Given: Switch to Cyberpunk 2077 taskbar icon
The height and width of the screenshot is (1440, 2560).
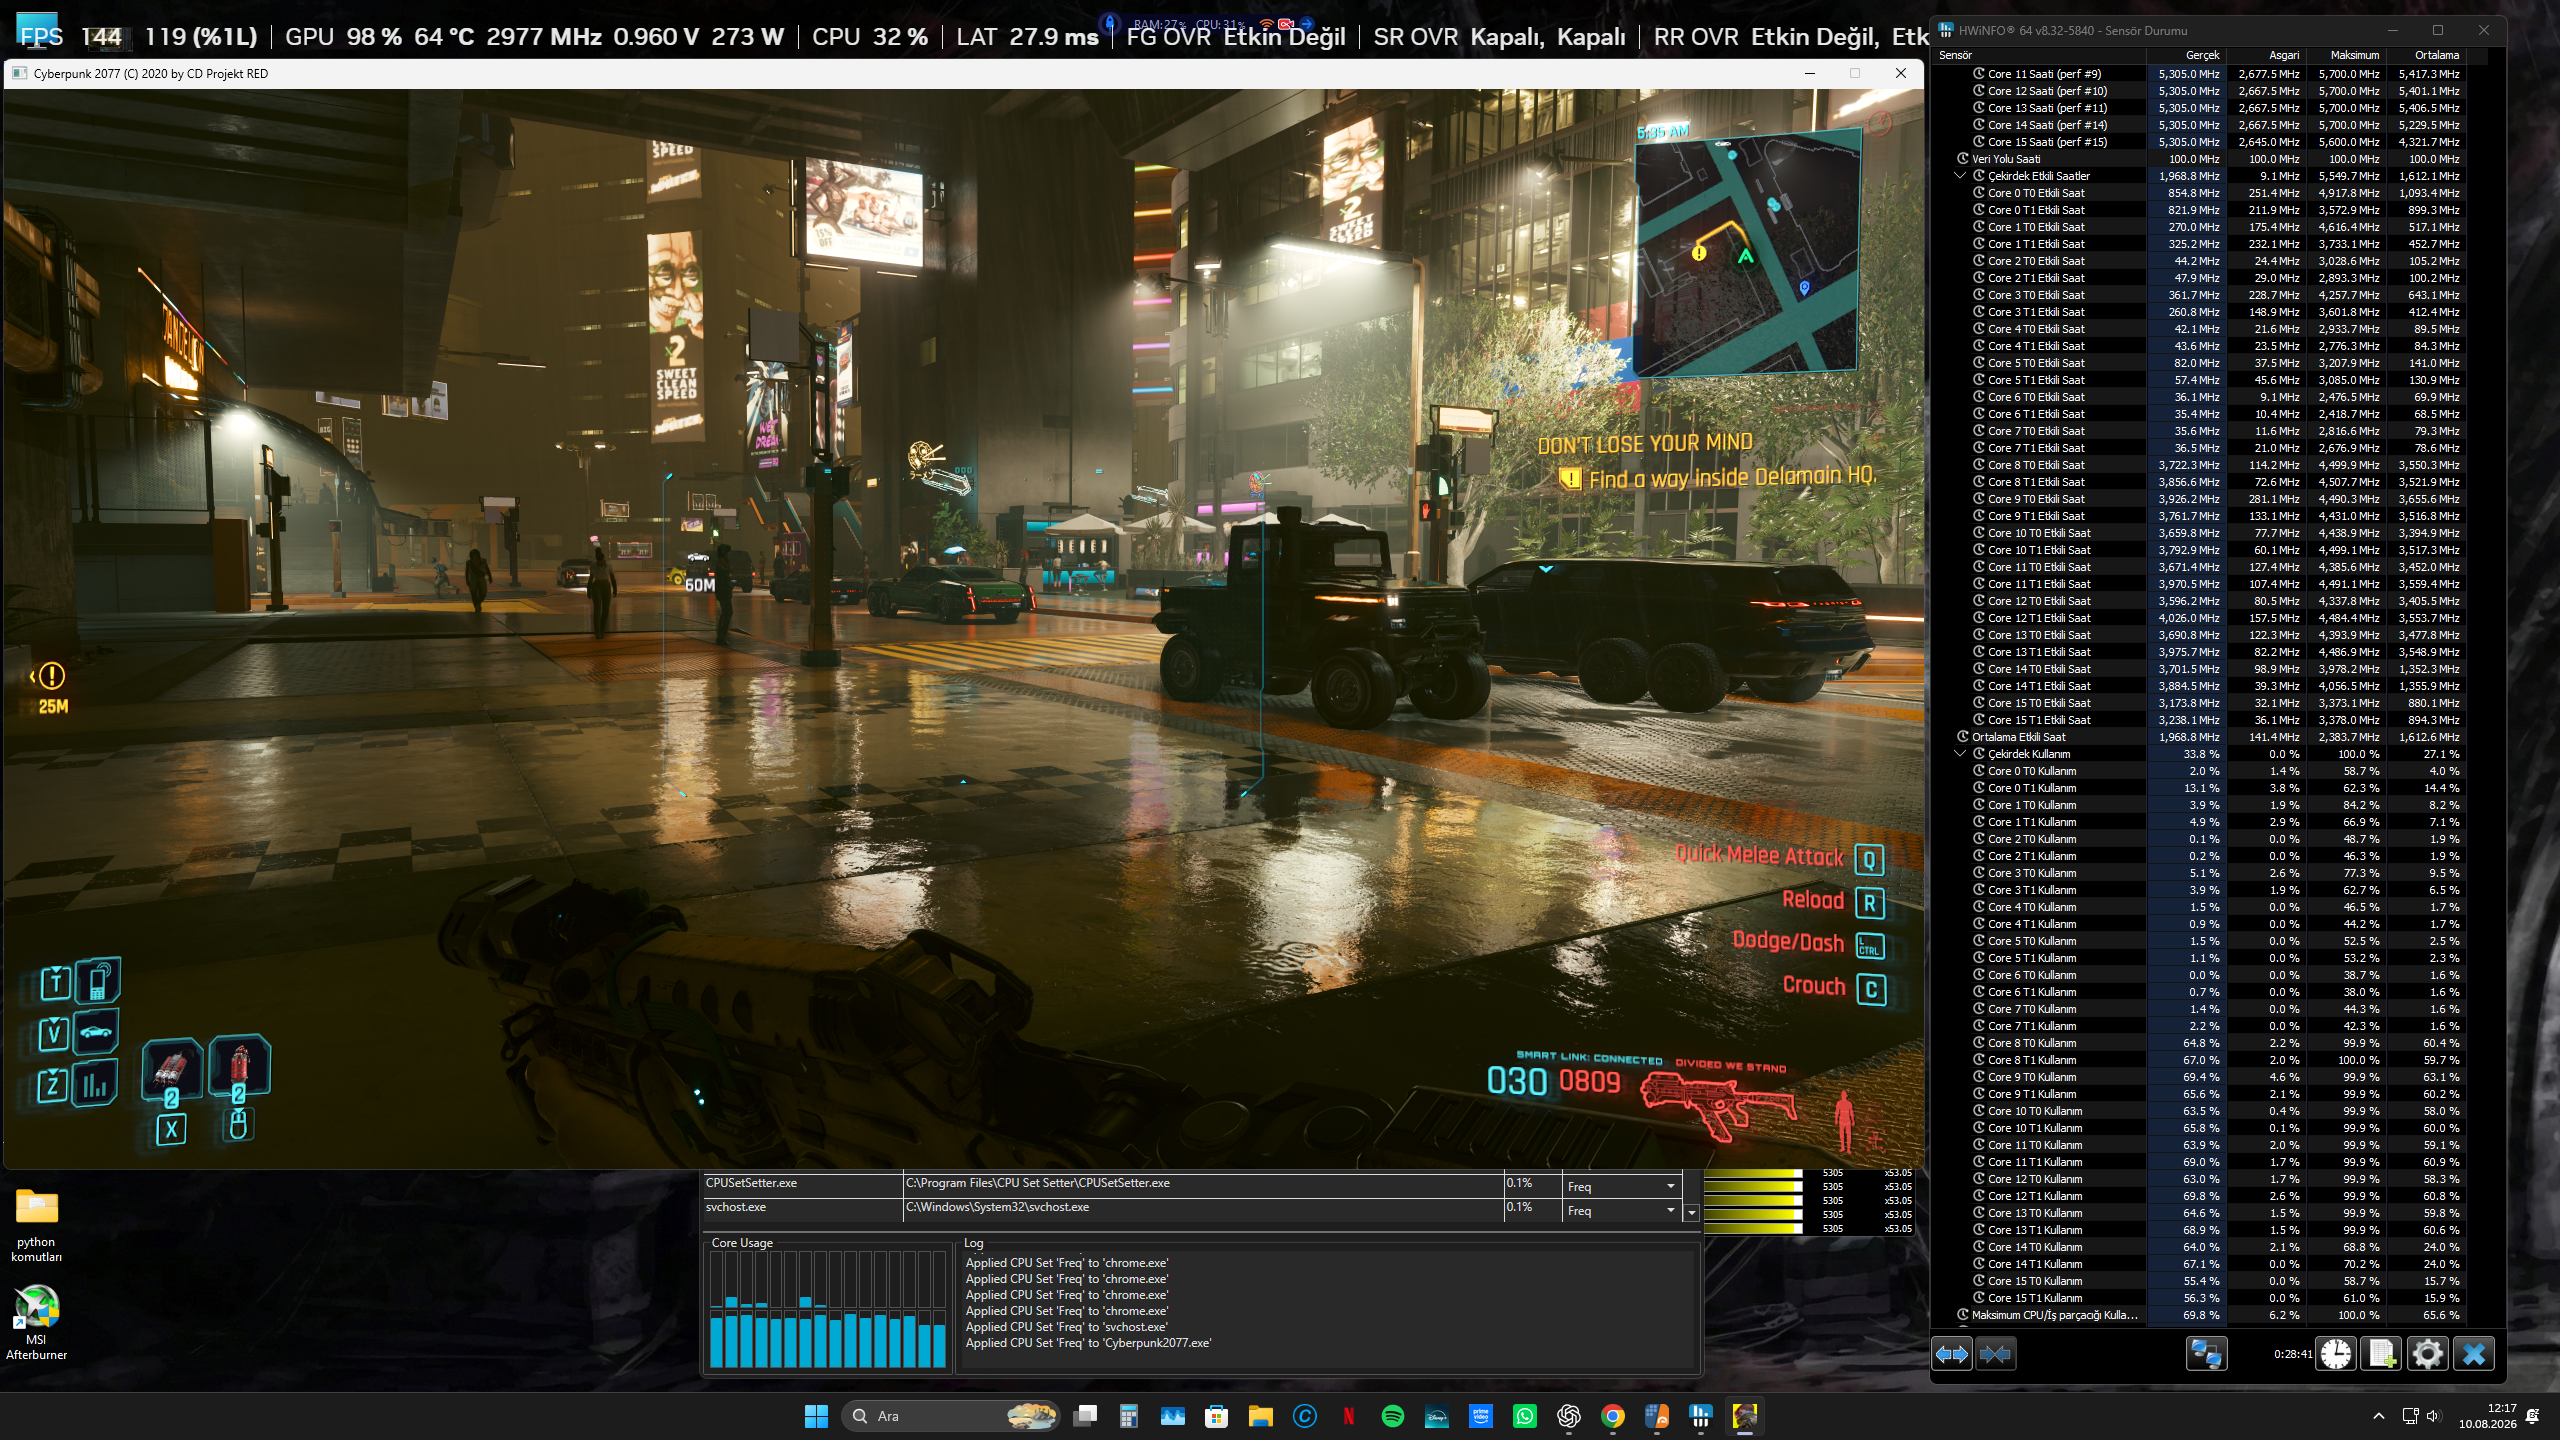Looking at the screenshot, I should (1745, 1416).
